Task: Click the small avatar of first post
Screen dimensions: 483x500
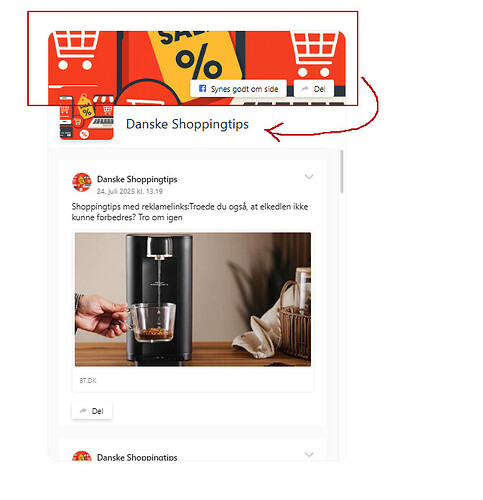Action: pyautogui.click(x=82, y=182)
